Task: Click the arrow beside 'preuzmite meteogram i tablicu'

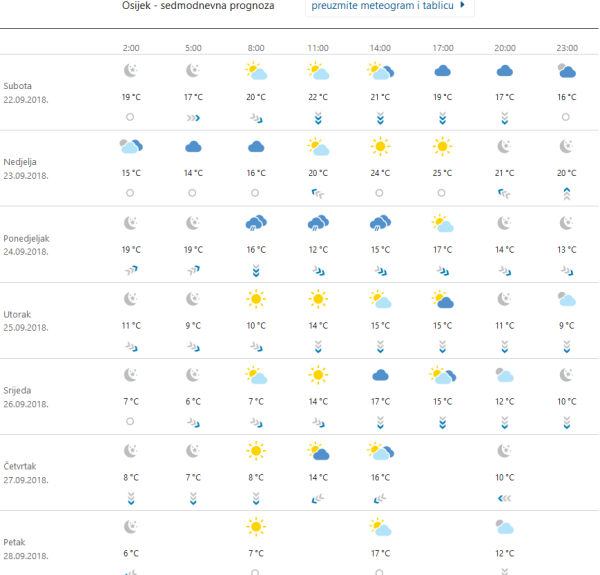Action: (x=462, y=6)
